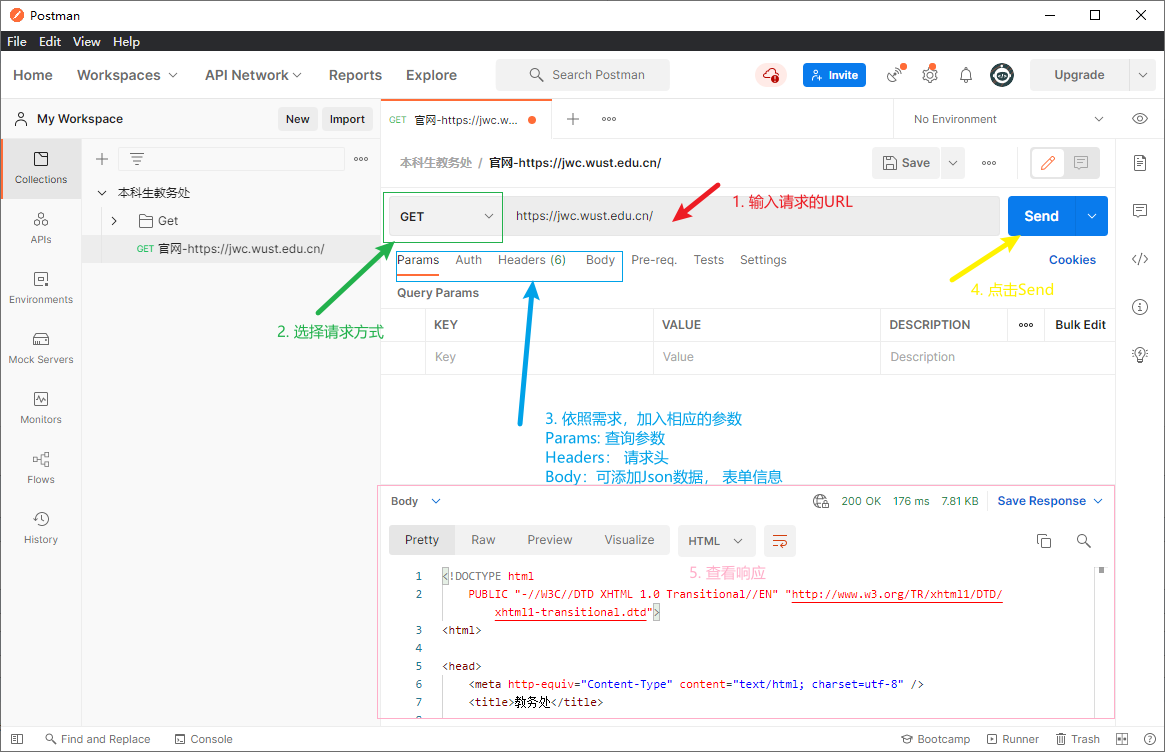Add a new request tab with plus
The image size is (1165, 752).
click(x=573, y=119)
